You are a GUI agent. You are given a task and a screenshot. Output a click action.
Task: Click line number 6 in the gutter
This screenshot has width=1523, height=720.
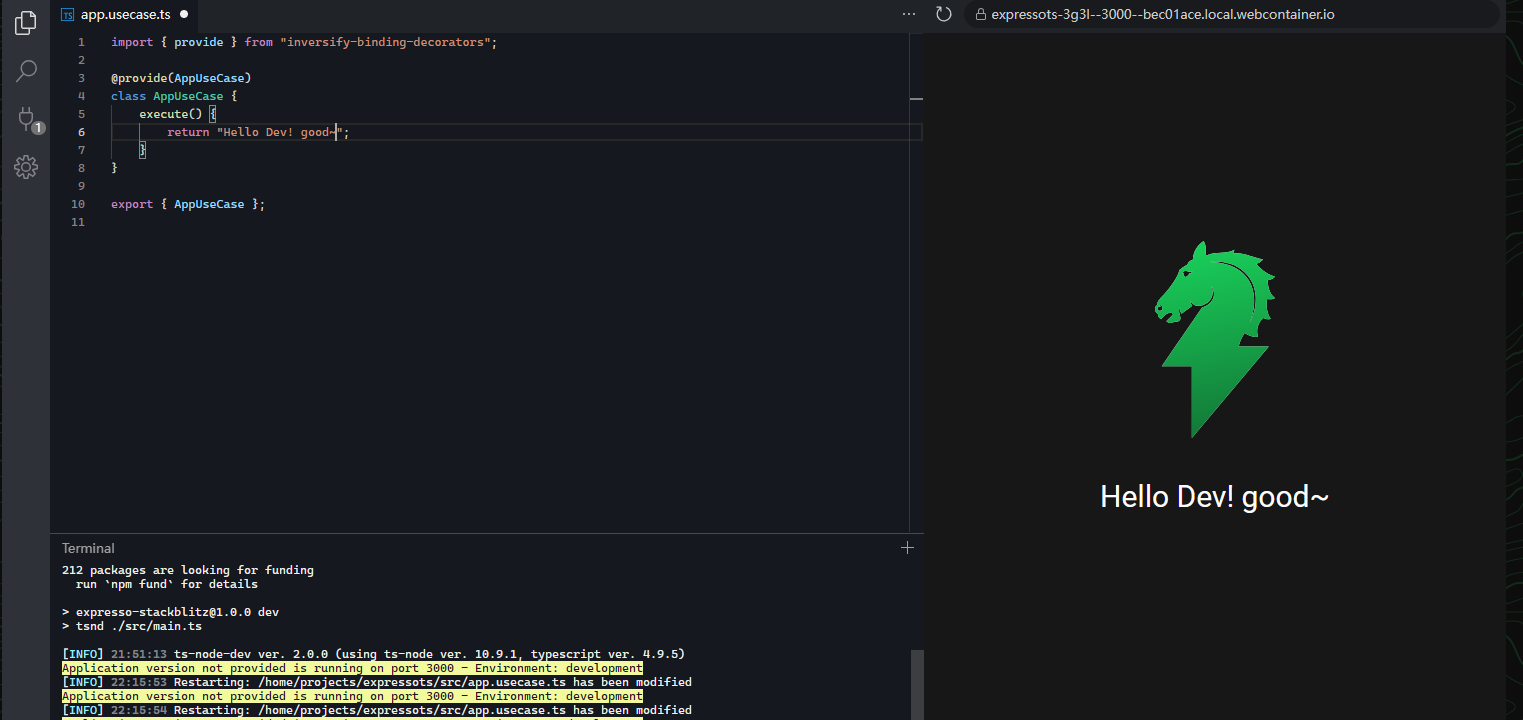pyautogui.click(x=81, y=132)
